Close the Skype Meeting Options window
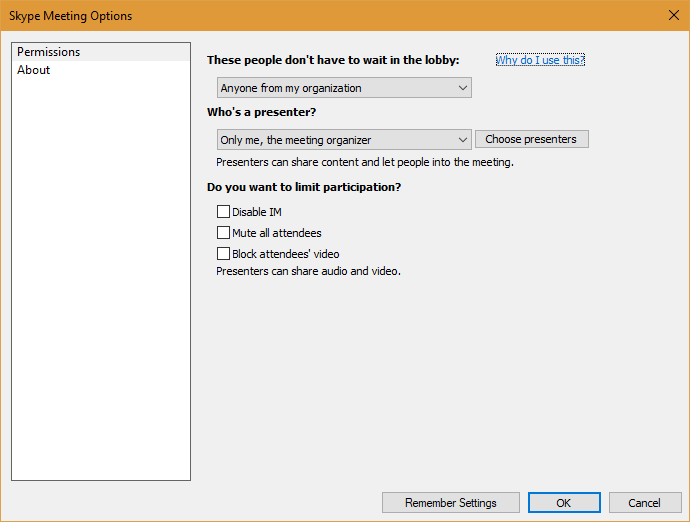The image size is (690, 522). click(673, 15)
